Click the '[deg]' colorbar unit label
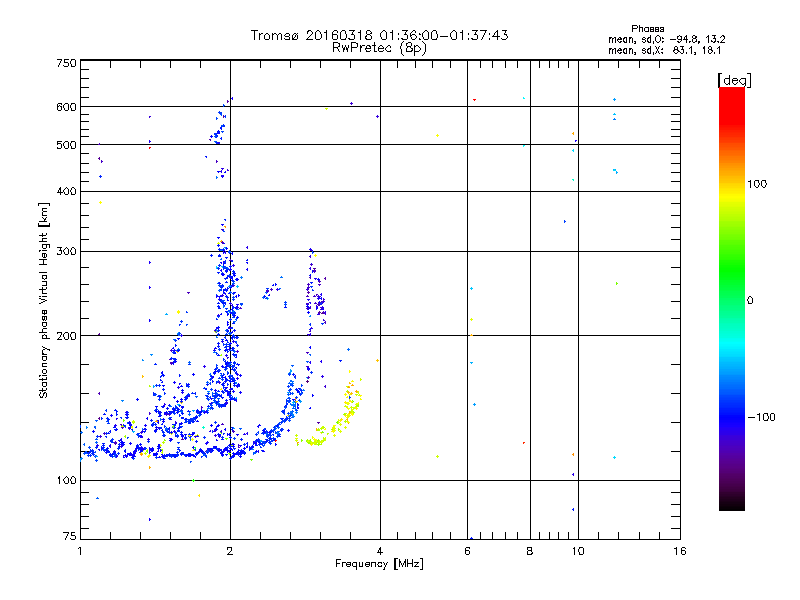 (734, 80)
